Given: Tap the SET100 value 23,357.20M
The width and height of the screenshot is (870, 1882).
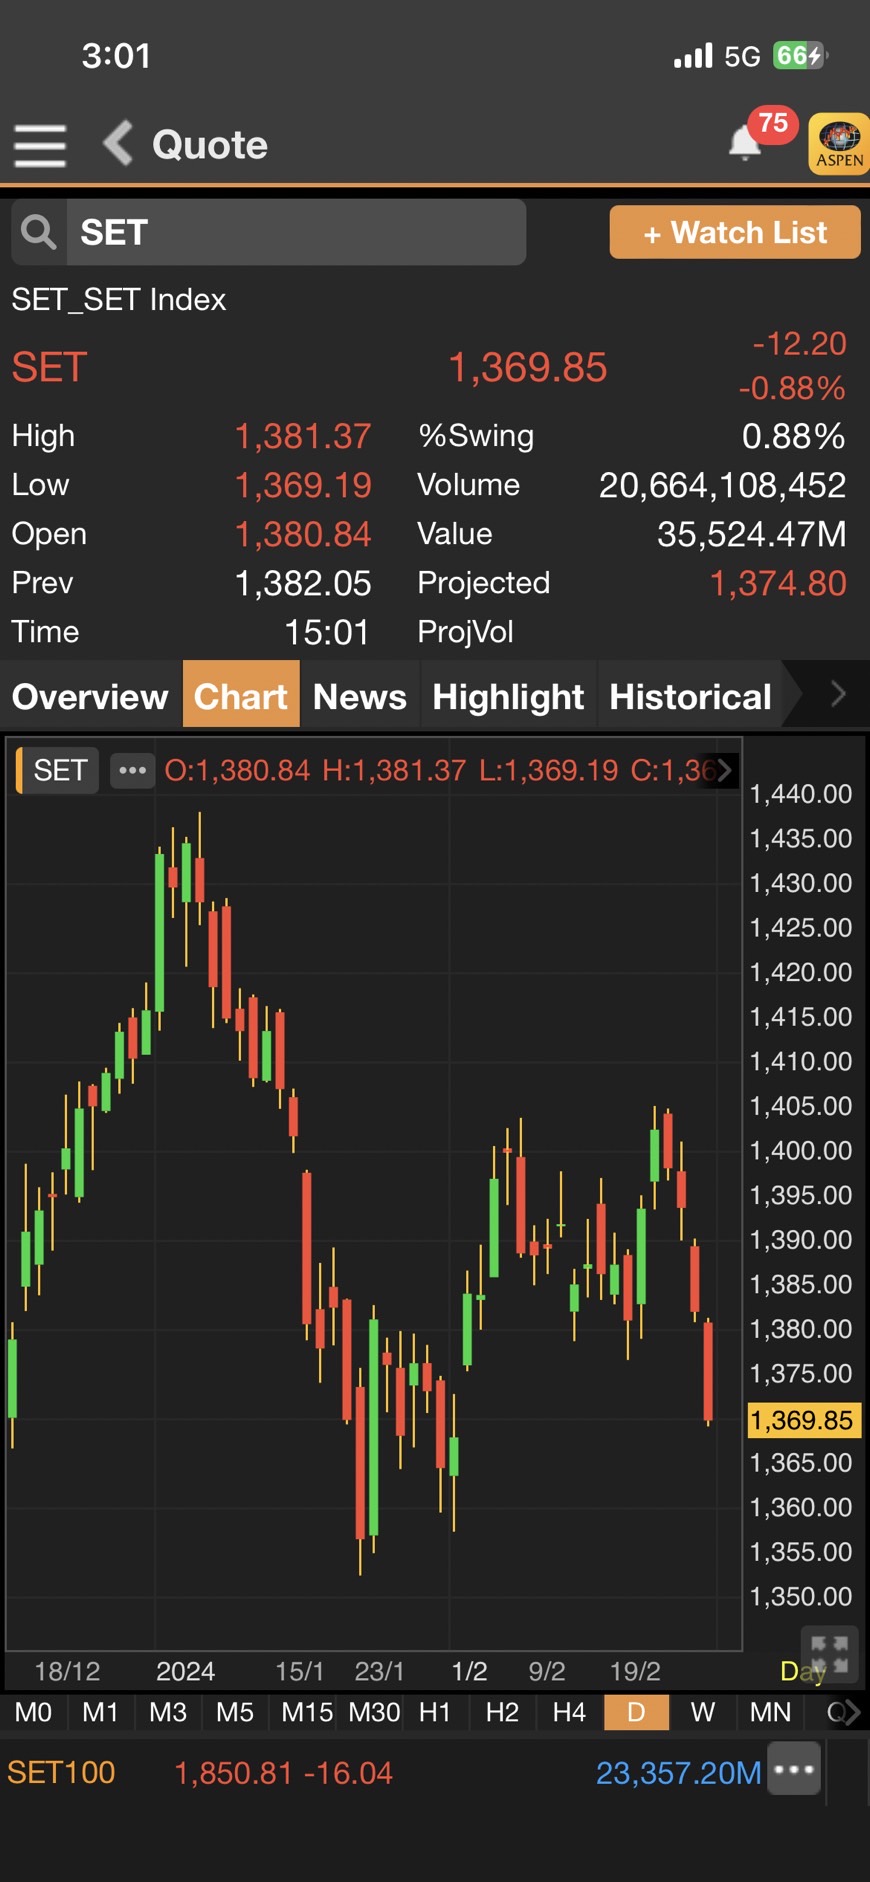Looking at the screenshot, I should pos(679,1773).
